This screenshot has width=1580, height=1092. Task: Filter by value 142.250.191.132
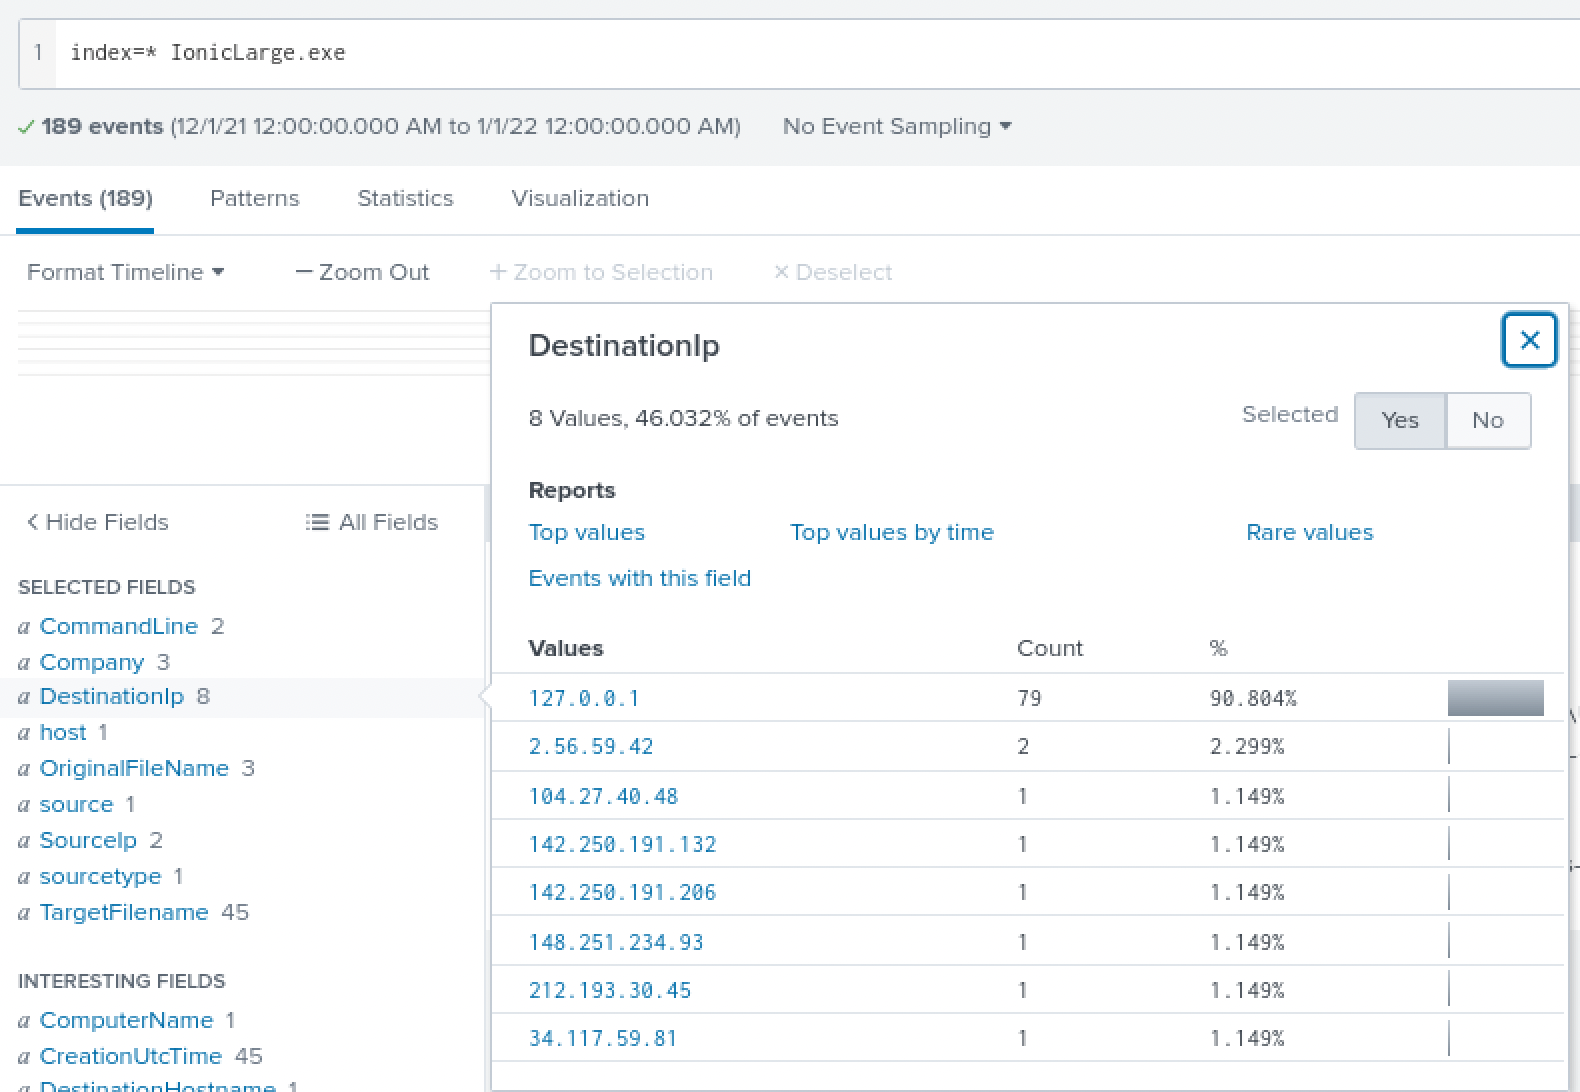coord(623,844)
